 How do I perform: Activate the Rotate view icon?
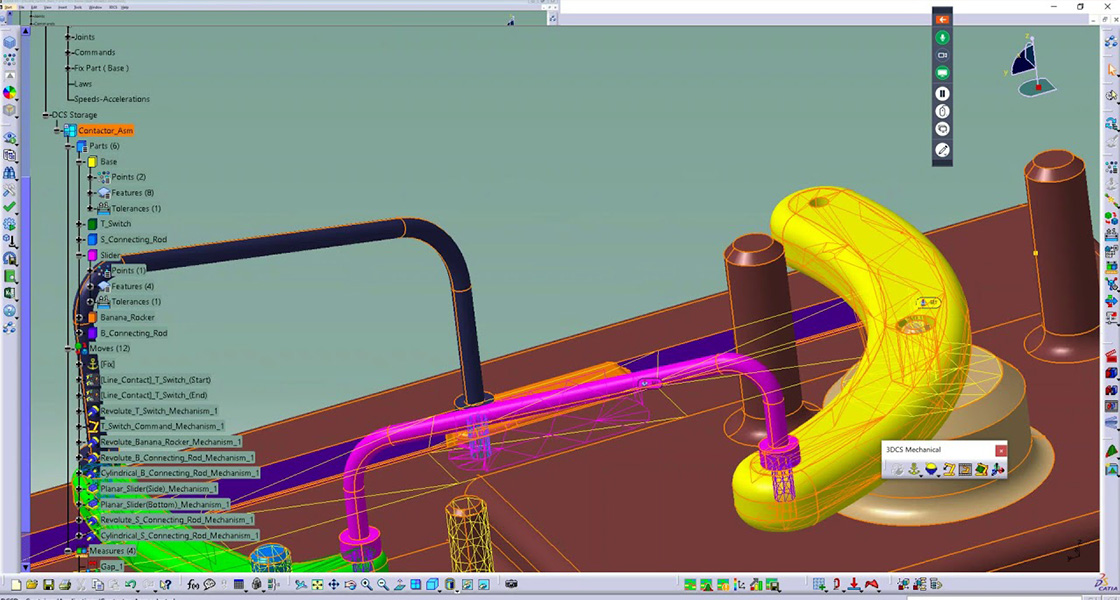click(351, 585)
